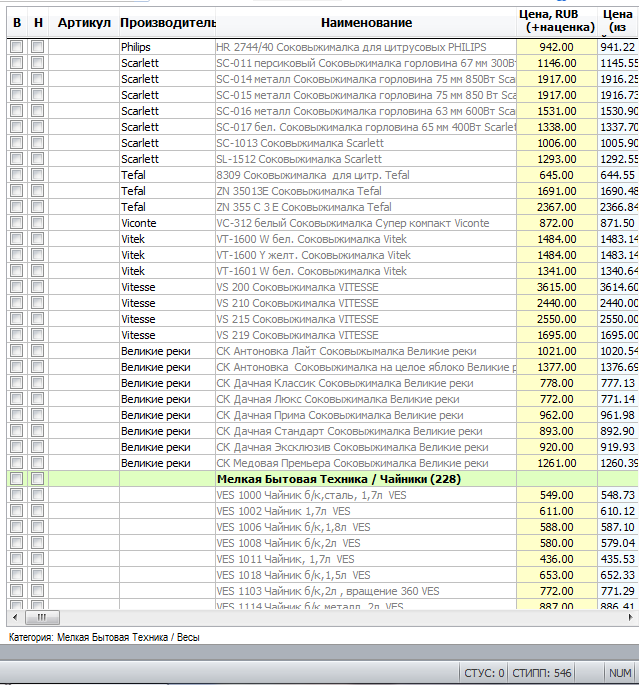Select СК Дачная Эксклюзив Соковыжималка row
This screenshot has height=685, width=639.
[352, 447]
